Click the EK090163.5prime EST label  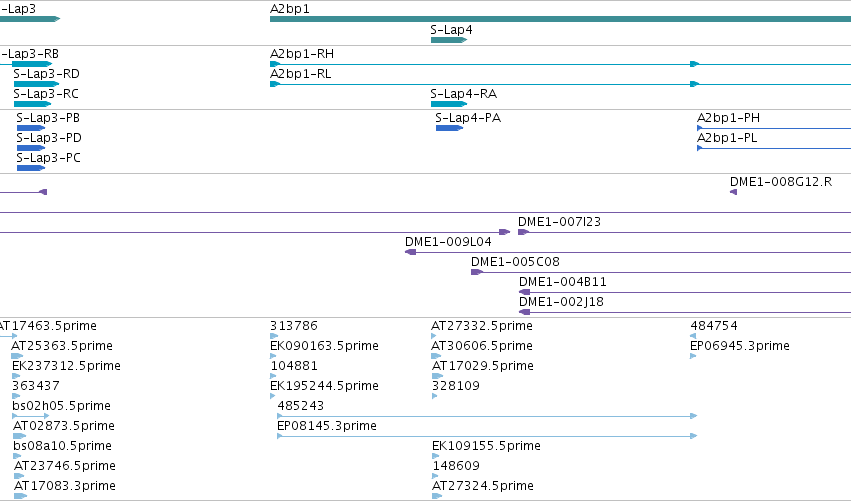[x=324, y=346]
